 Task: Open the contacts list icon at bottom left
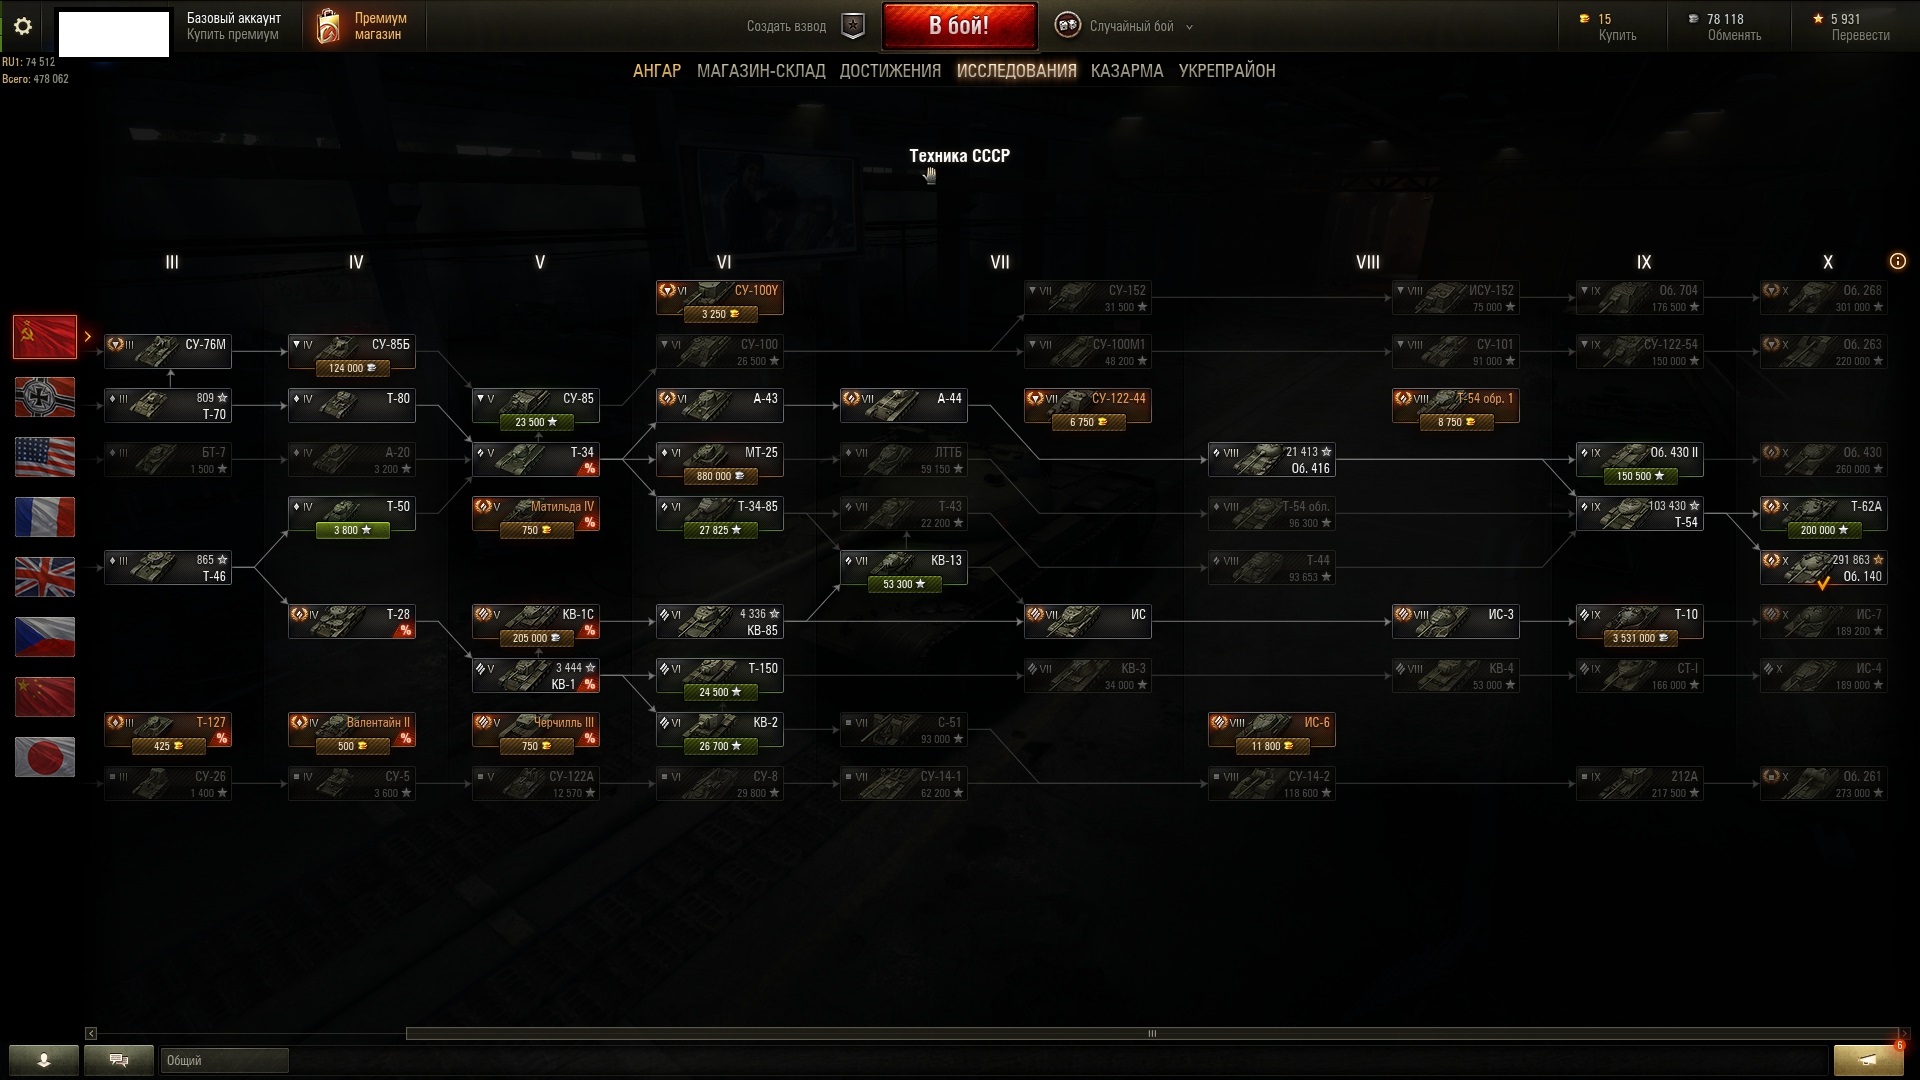pyautogui.click(x=44, y=1060)
